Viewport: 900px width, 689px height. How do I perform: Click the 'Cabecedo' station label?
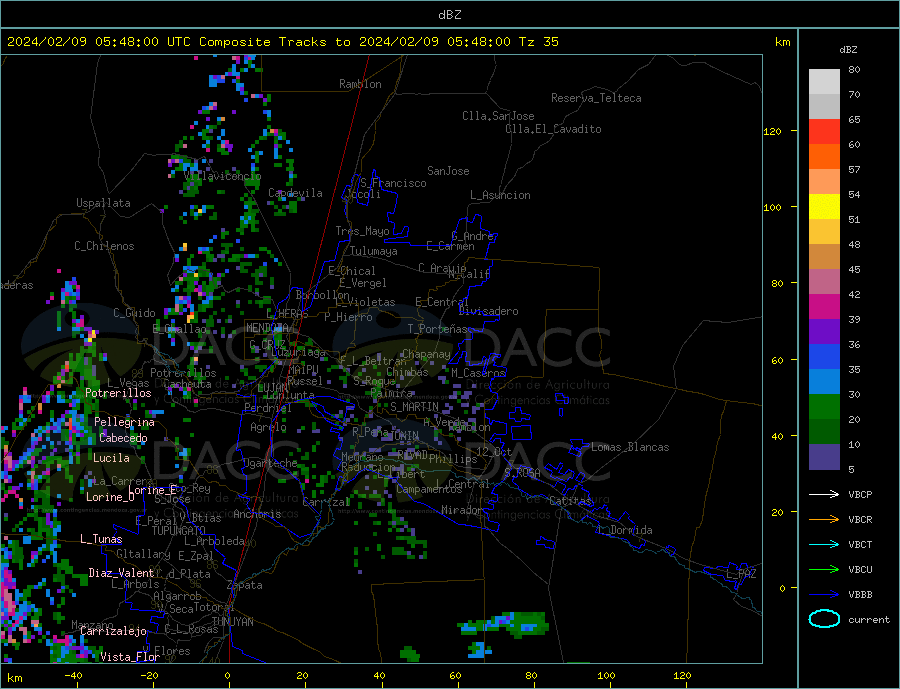tap(123, 438)
